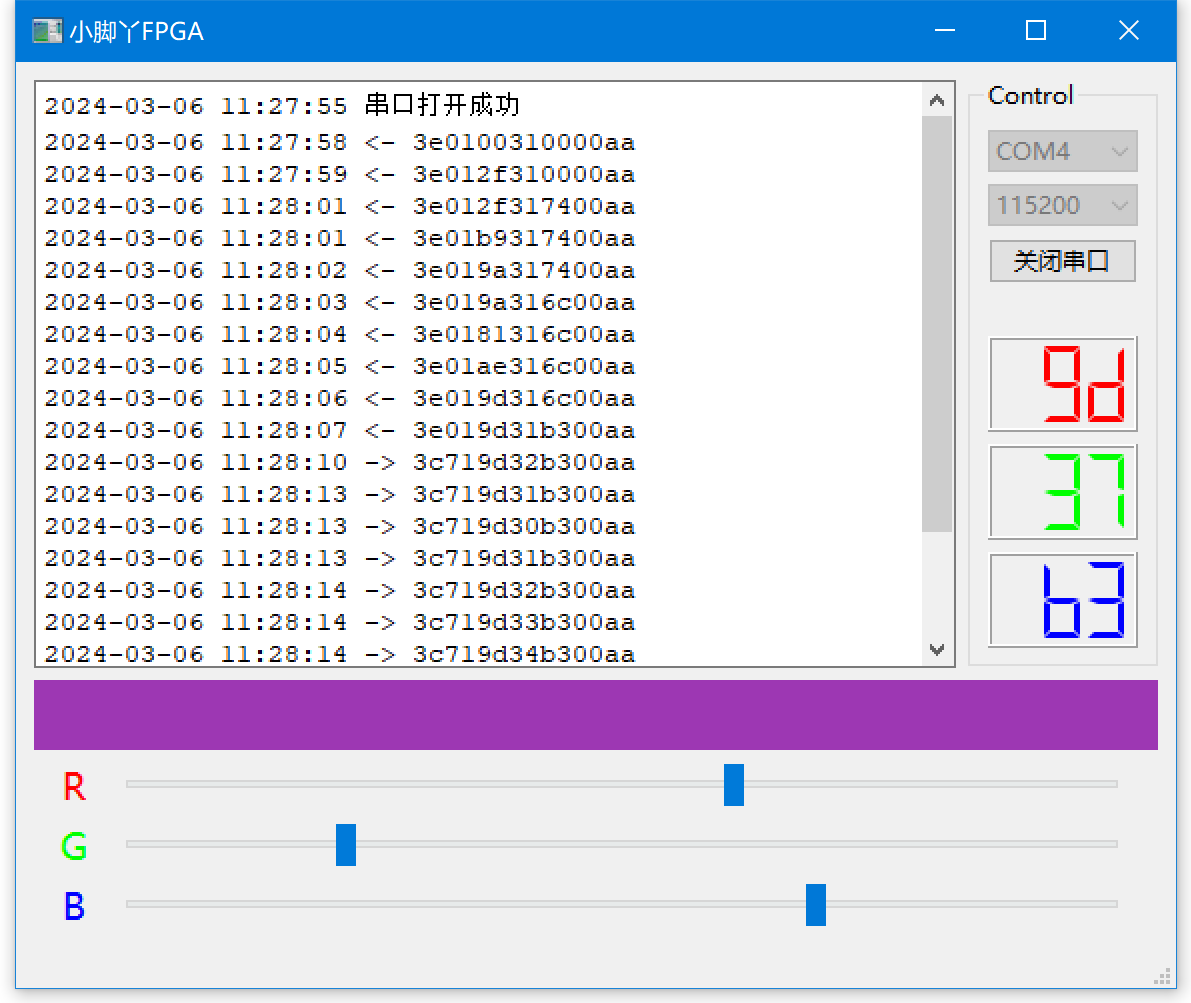Click the log entry 3e019a316c00aa

[340, 302]
